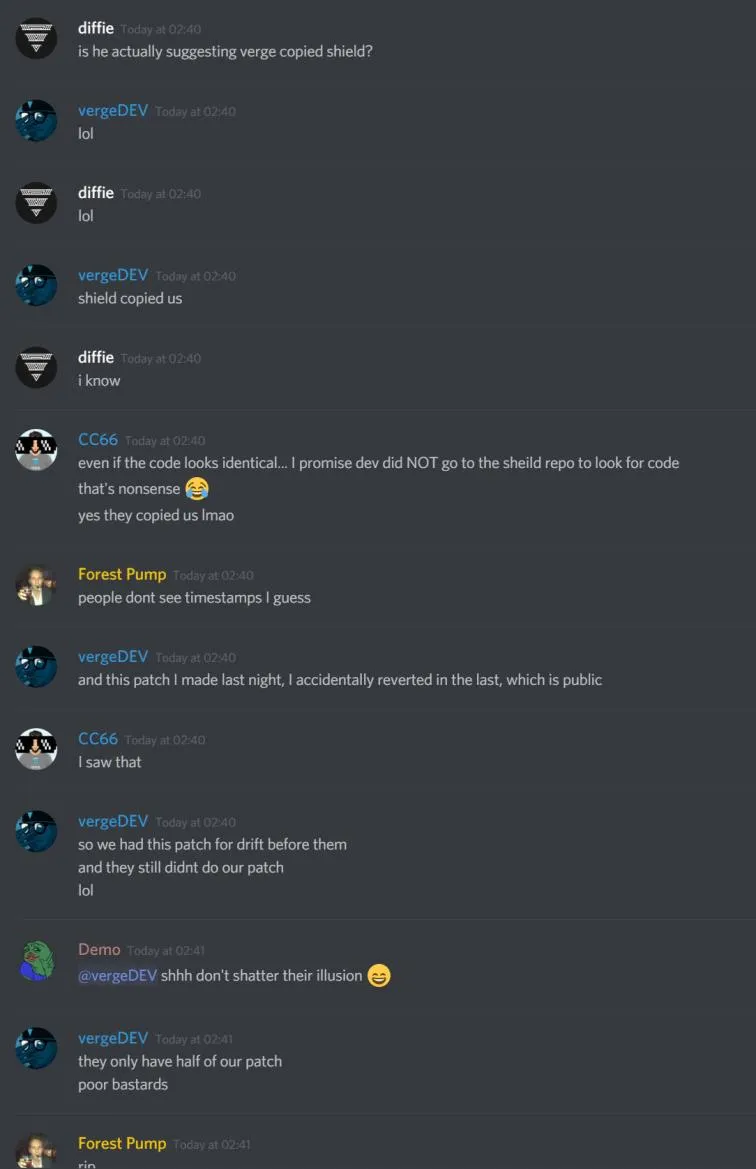The image size is (756, 1169).
Task: Click the grinning emoji in Demo's message
Action: pos(379,975)
